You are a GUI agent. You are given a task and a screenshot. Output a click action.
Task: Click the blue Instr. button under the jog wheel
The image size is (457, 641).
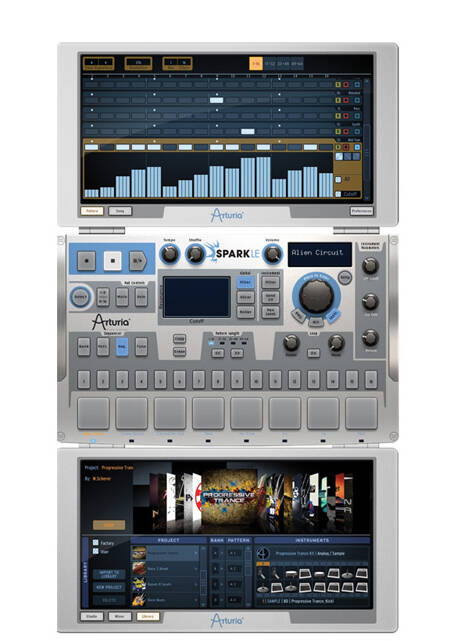pos(333,315)
